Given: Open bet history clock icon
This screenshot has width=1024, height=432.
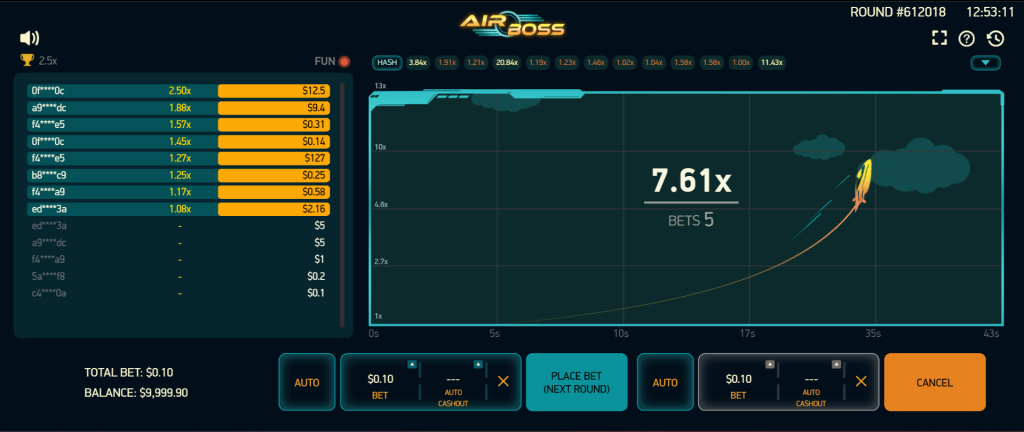Looking at the screenshot, I should (x=994, y=38).
